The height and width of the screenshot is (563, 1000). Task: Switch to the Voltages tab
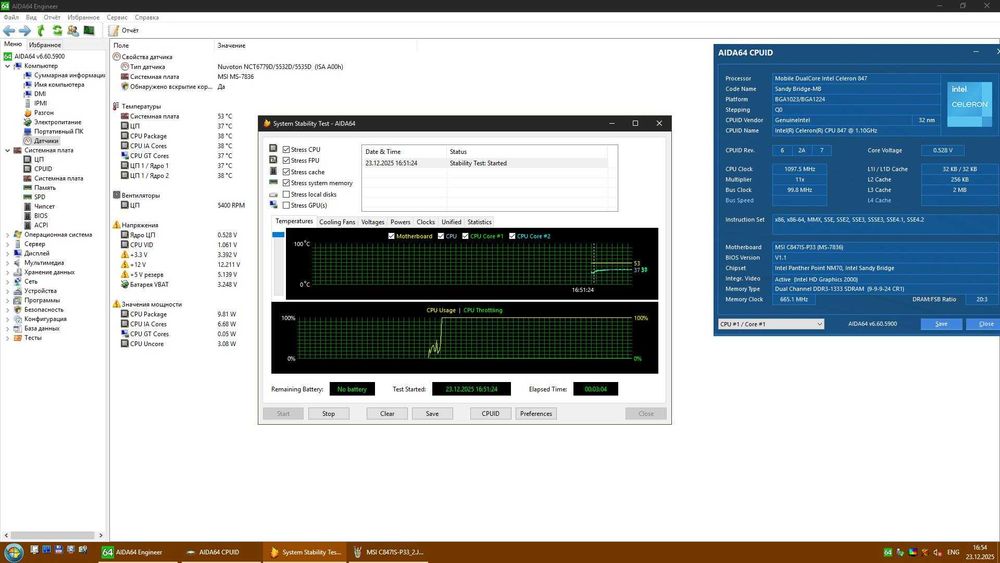[x=372, y=222]
